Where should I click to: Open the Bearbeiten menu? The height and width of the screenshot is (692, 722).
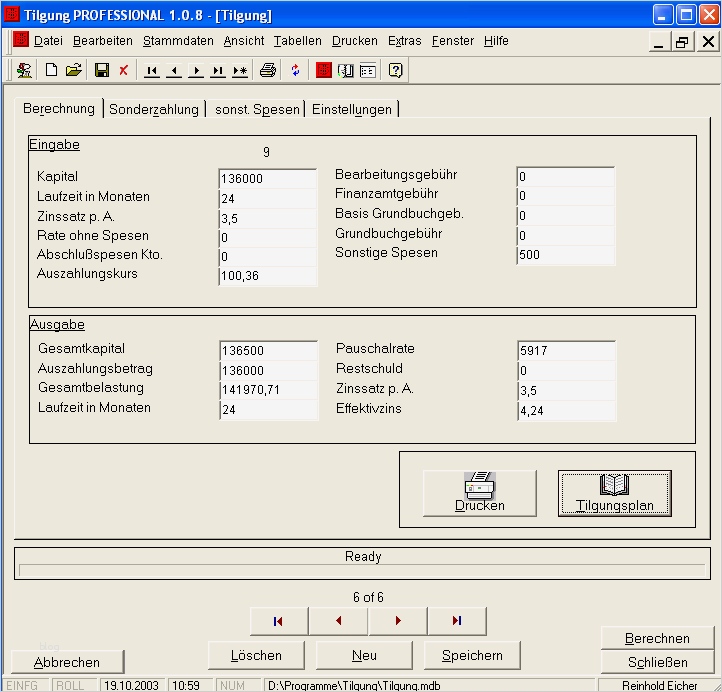103,41
